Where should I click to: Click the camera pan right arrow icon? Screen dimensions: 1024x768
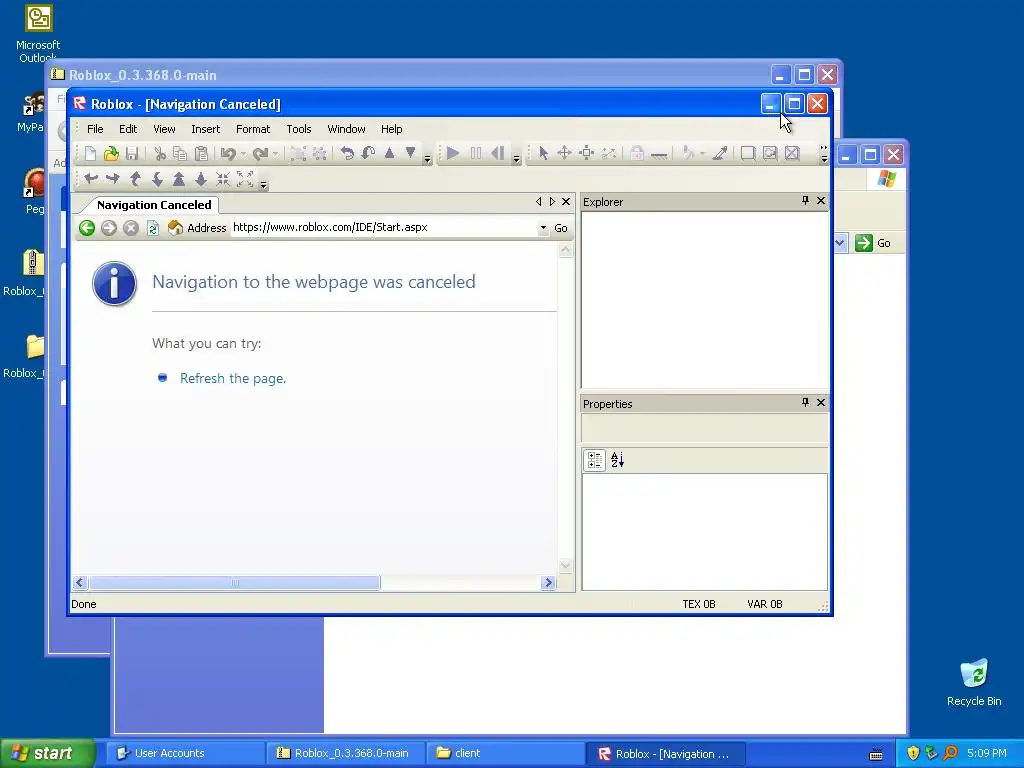point(113,178)
